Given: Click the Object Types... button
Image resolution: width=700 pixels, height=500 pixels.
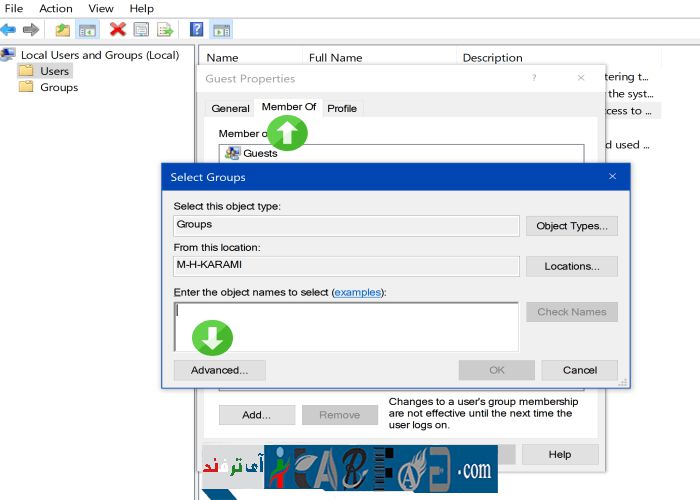Looking at the screenshot, I should (x=571, y=226).
